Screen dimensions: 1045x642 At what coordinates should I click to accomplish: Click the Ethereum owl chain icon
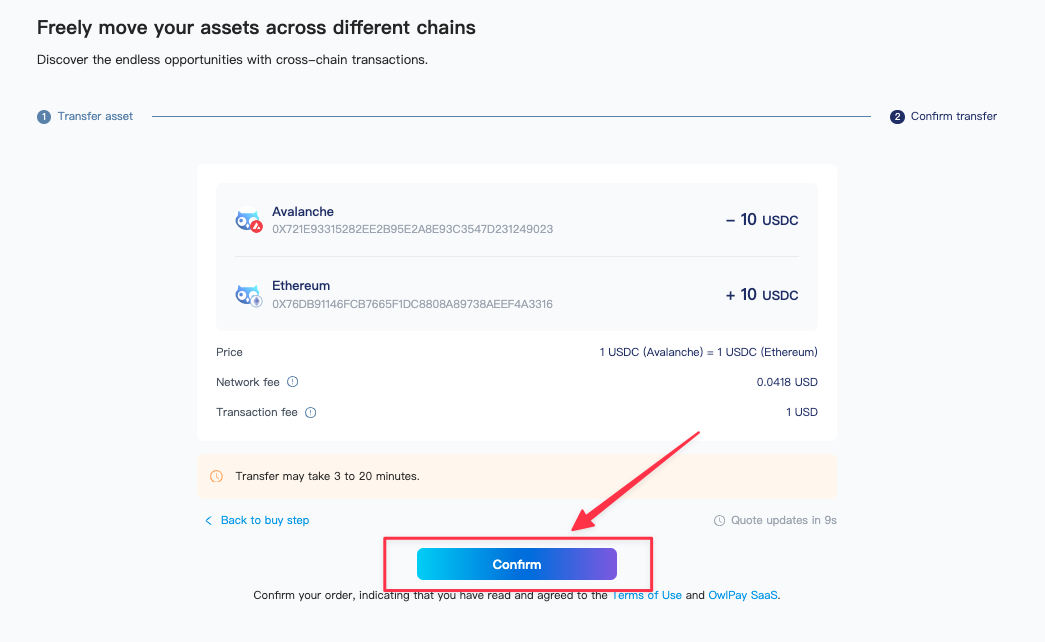coord(248,294)
